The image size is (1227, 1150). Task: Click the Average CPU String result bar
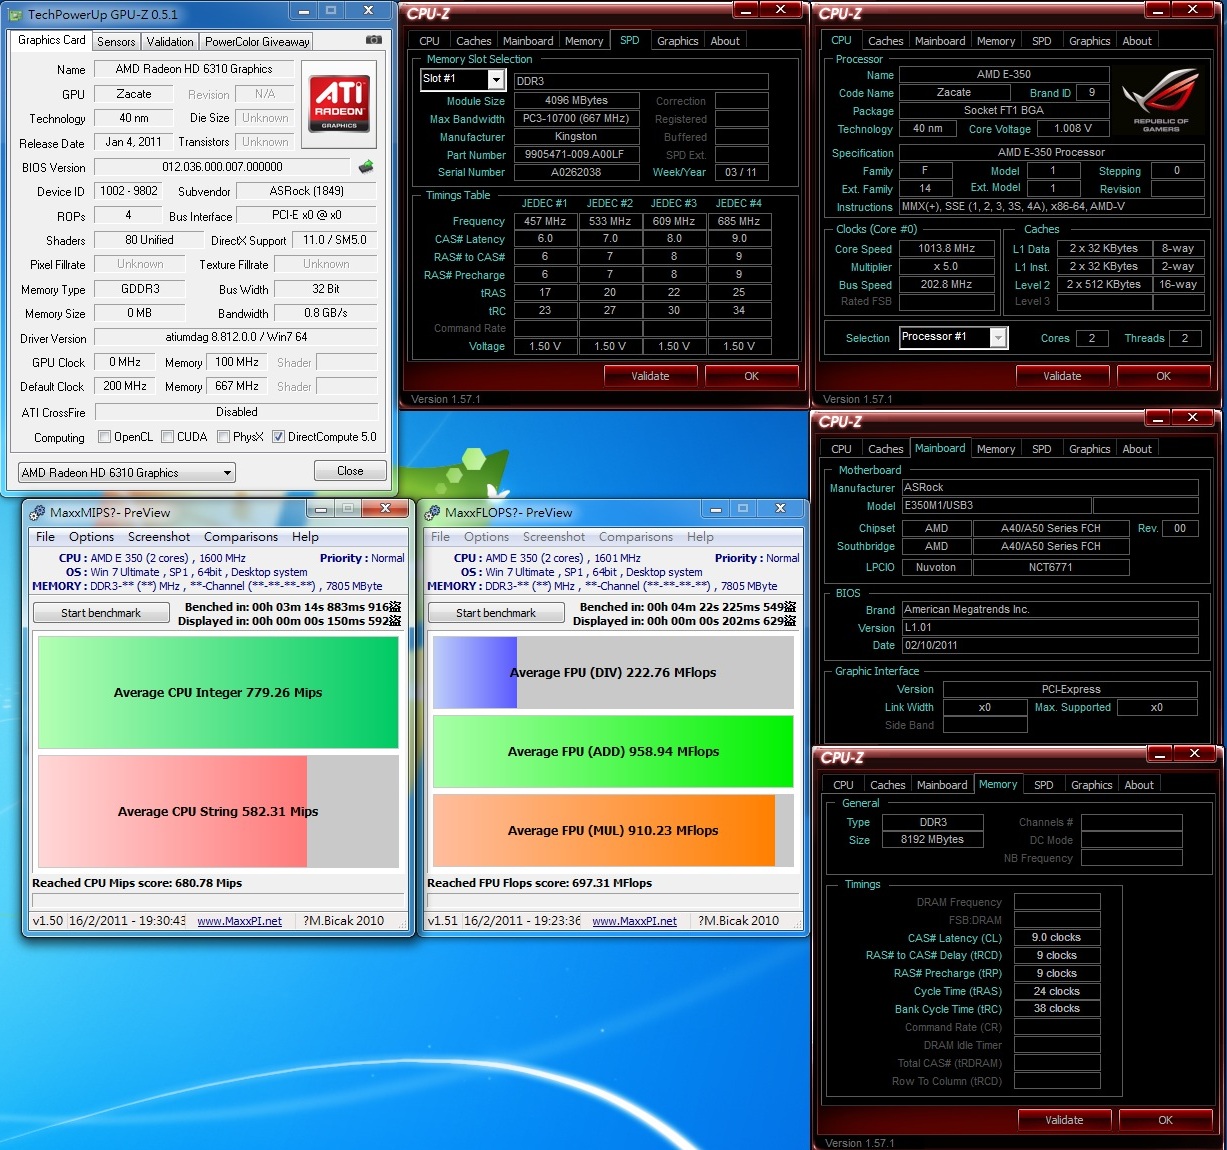218,811
